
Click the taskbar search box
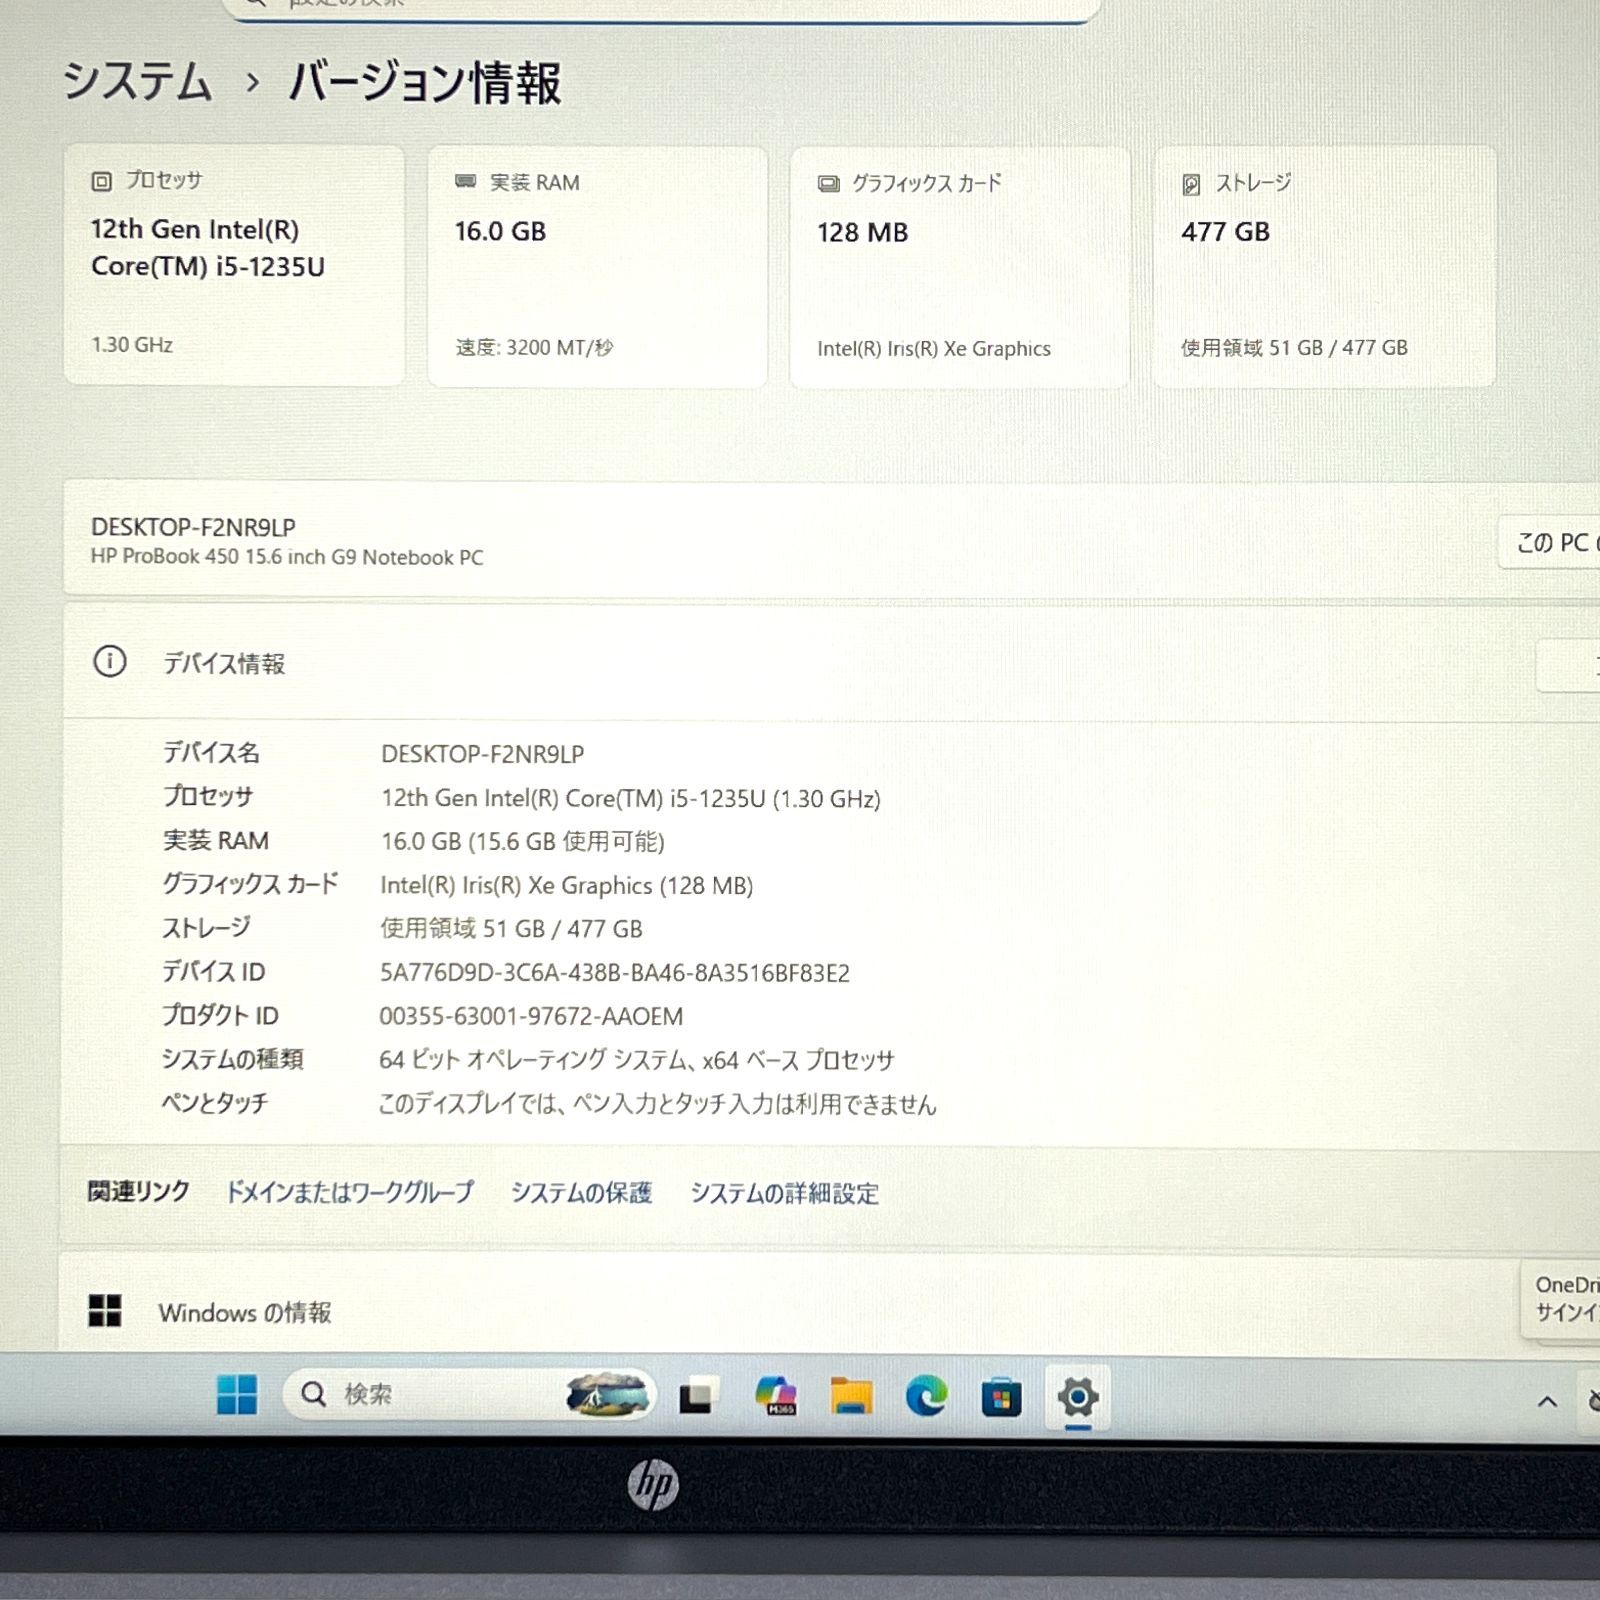(x=470, y=1394)
